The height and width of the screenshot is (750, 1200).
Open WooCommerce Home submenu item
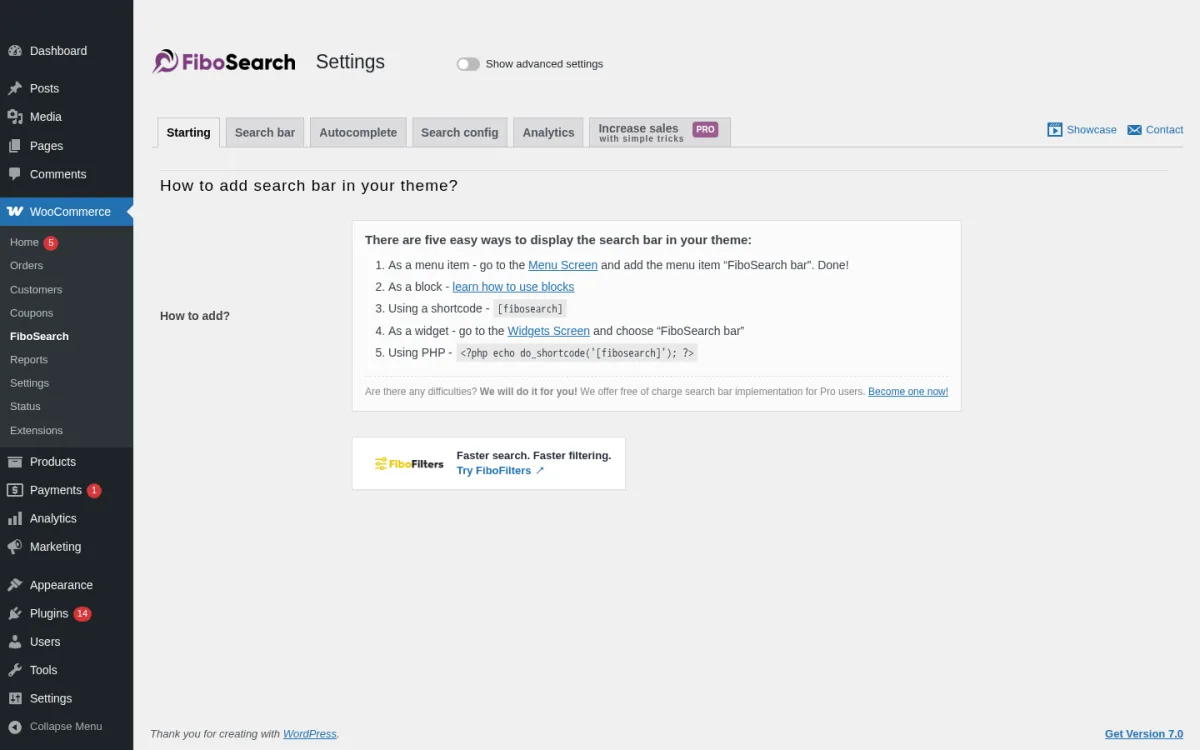[24, 242]
